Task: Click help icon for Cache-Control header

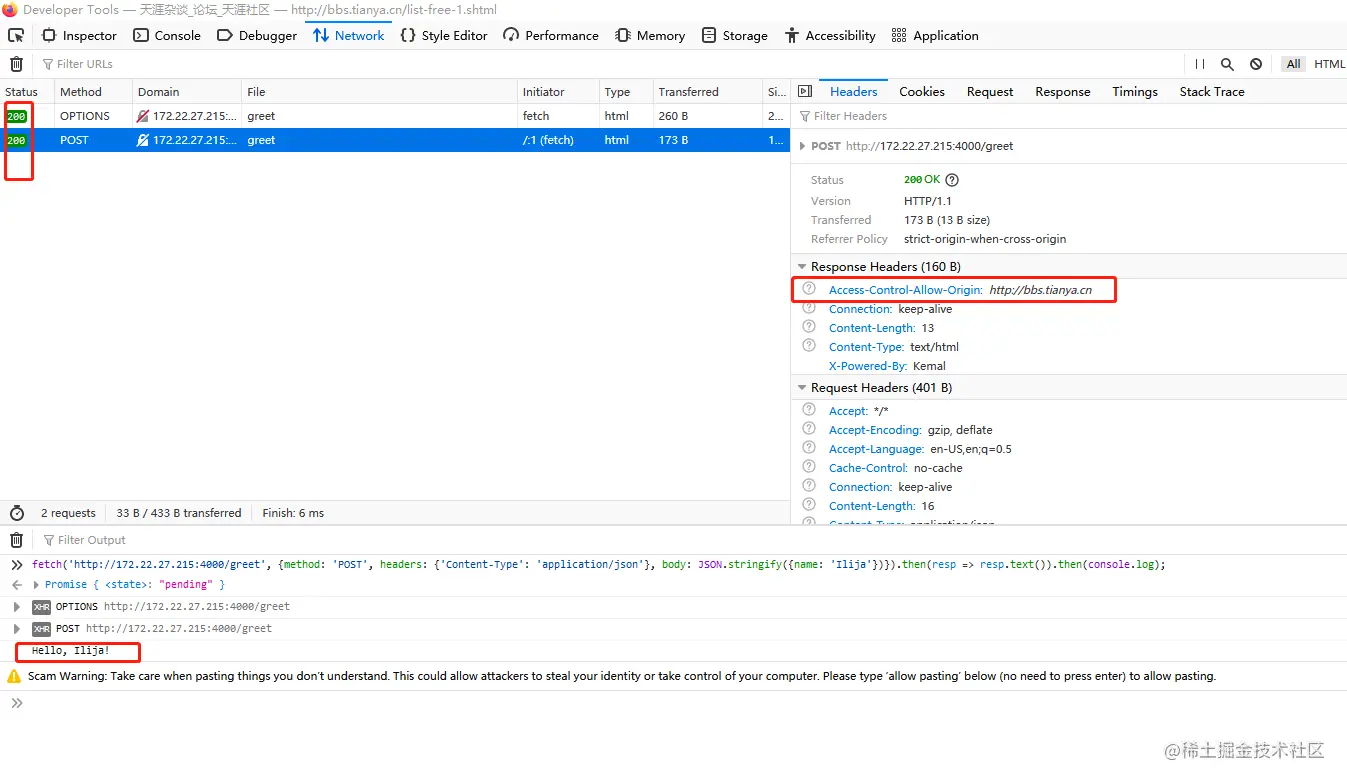Action: click(809, 467)
